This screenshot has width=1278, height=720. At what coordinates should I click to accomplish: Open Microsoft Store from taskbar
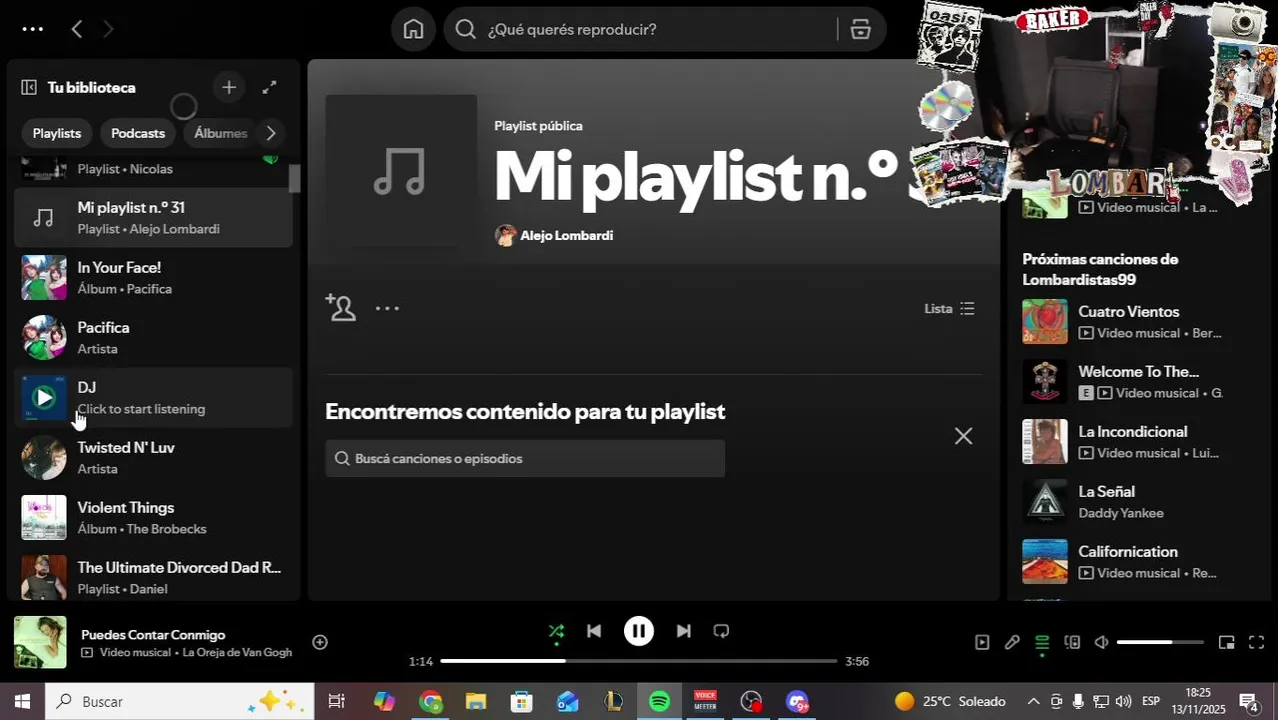[x=521, y=702]
